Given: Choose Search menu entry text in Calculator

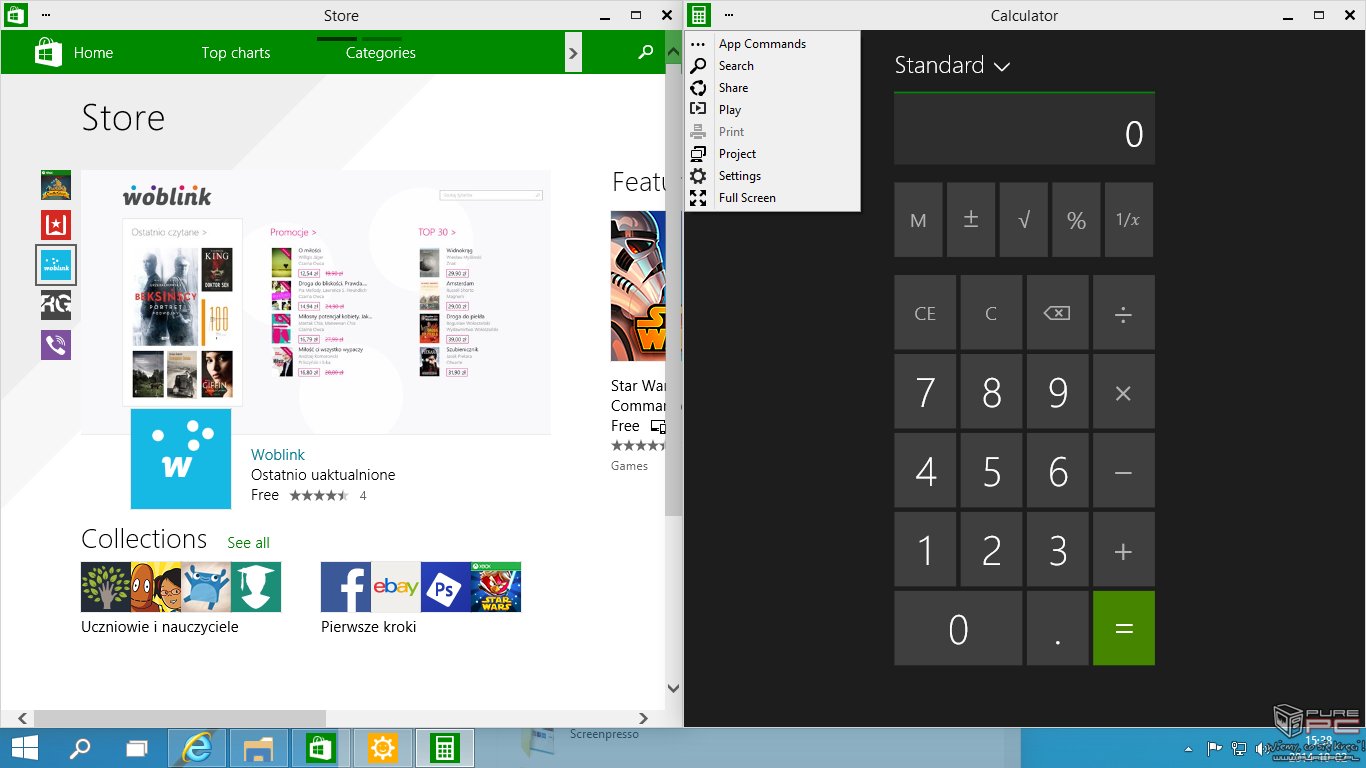Looking at the screenshot, I should tap(736, 66).
